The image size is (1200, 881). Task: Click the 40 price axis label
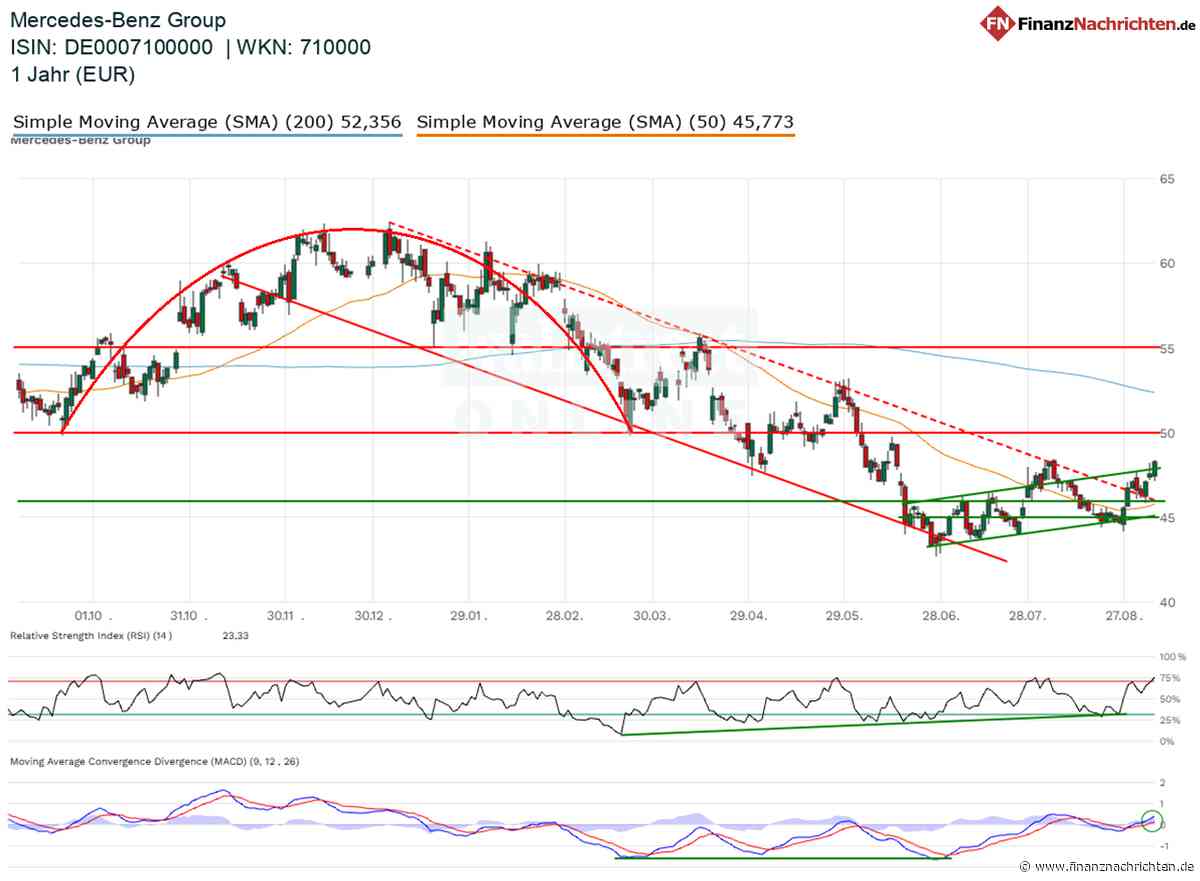[x=1168, y=603]
